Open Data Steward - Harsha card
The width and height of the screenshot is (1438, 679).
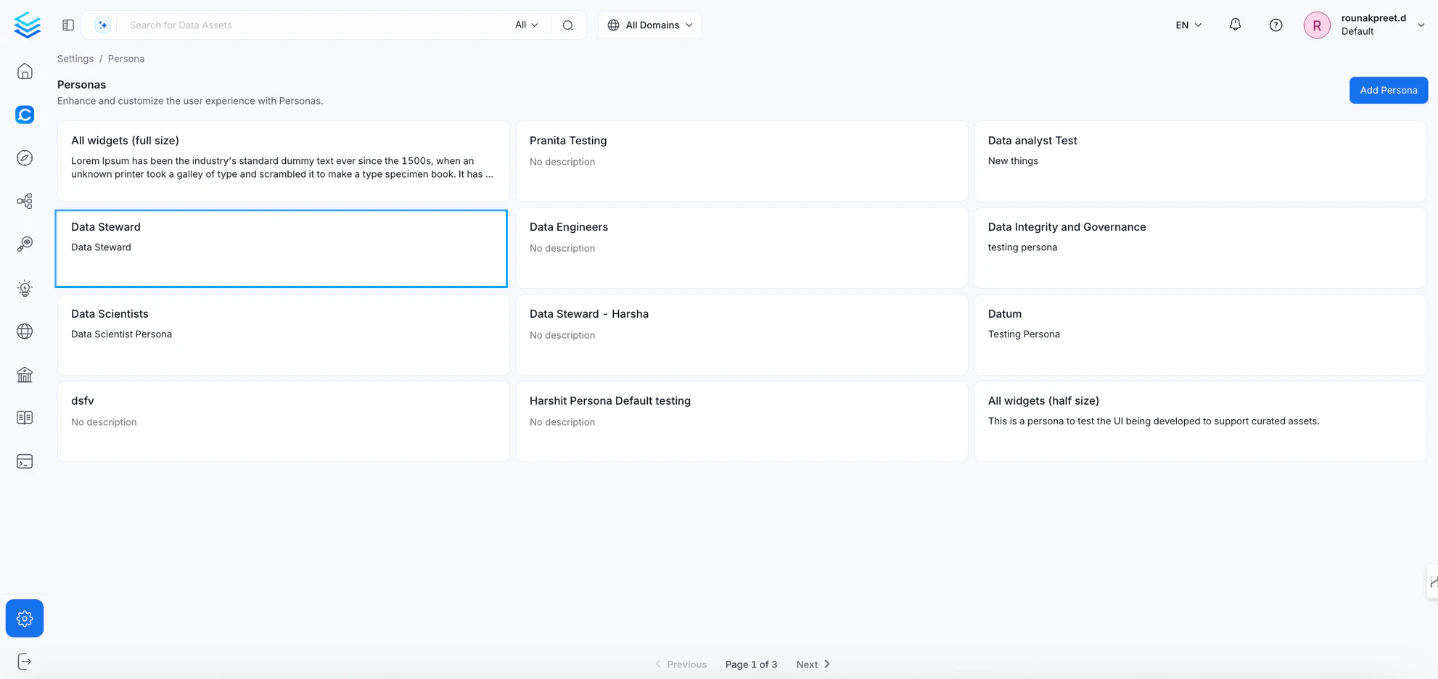click(742, 335)
